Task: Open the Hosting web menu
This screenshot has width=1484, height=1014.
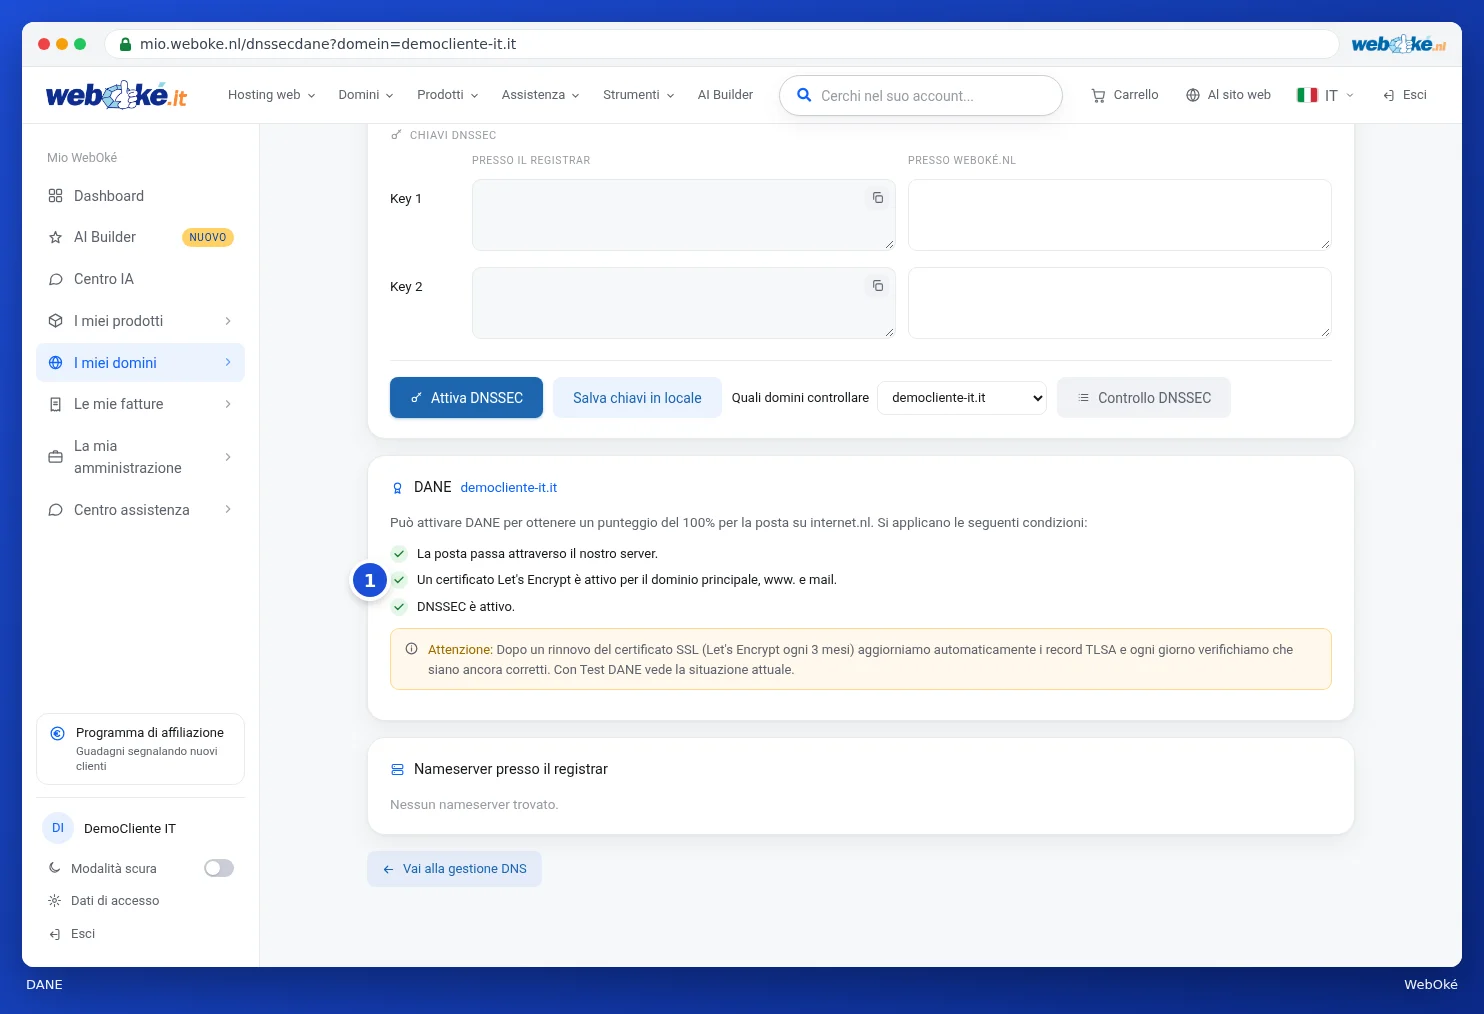Action: point(271,95)
